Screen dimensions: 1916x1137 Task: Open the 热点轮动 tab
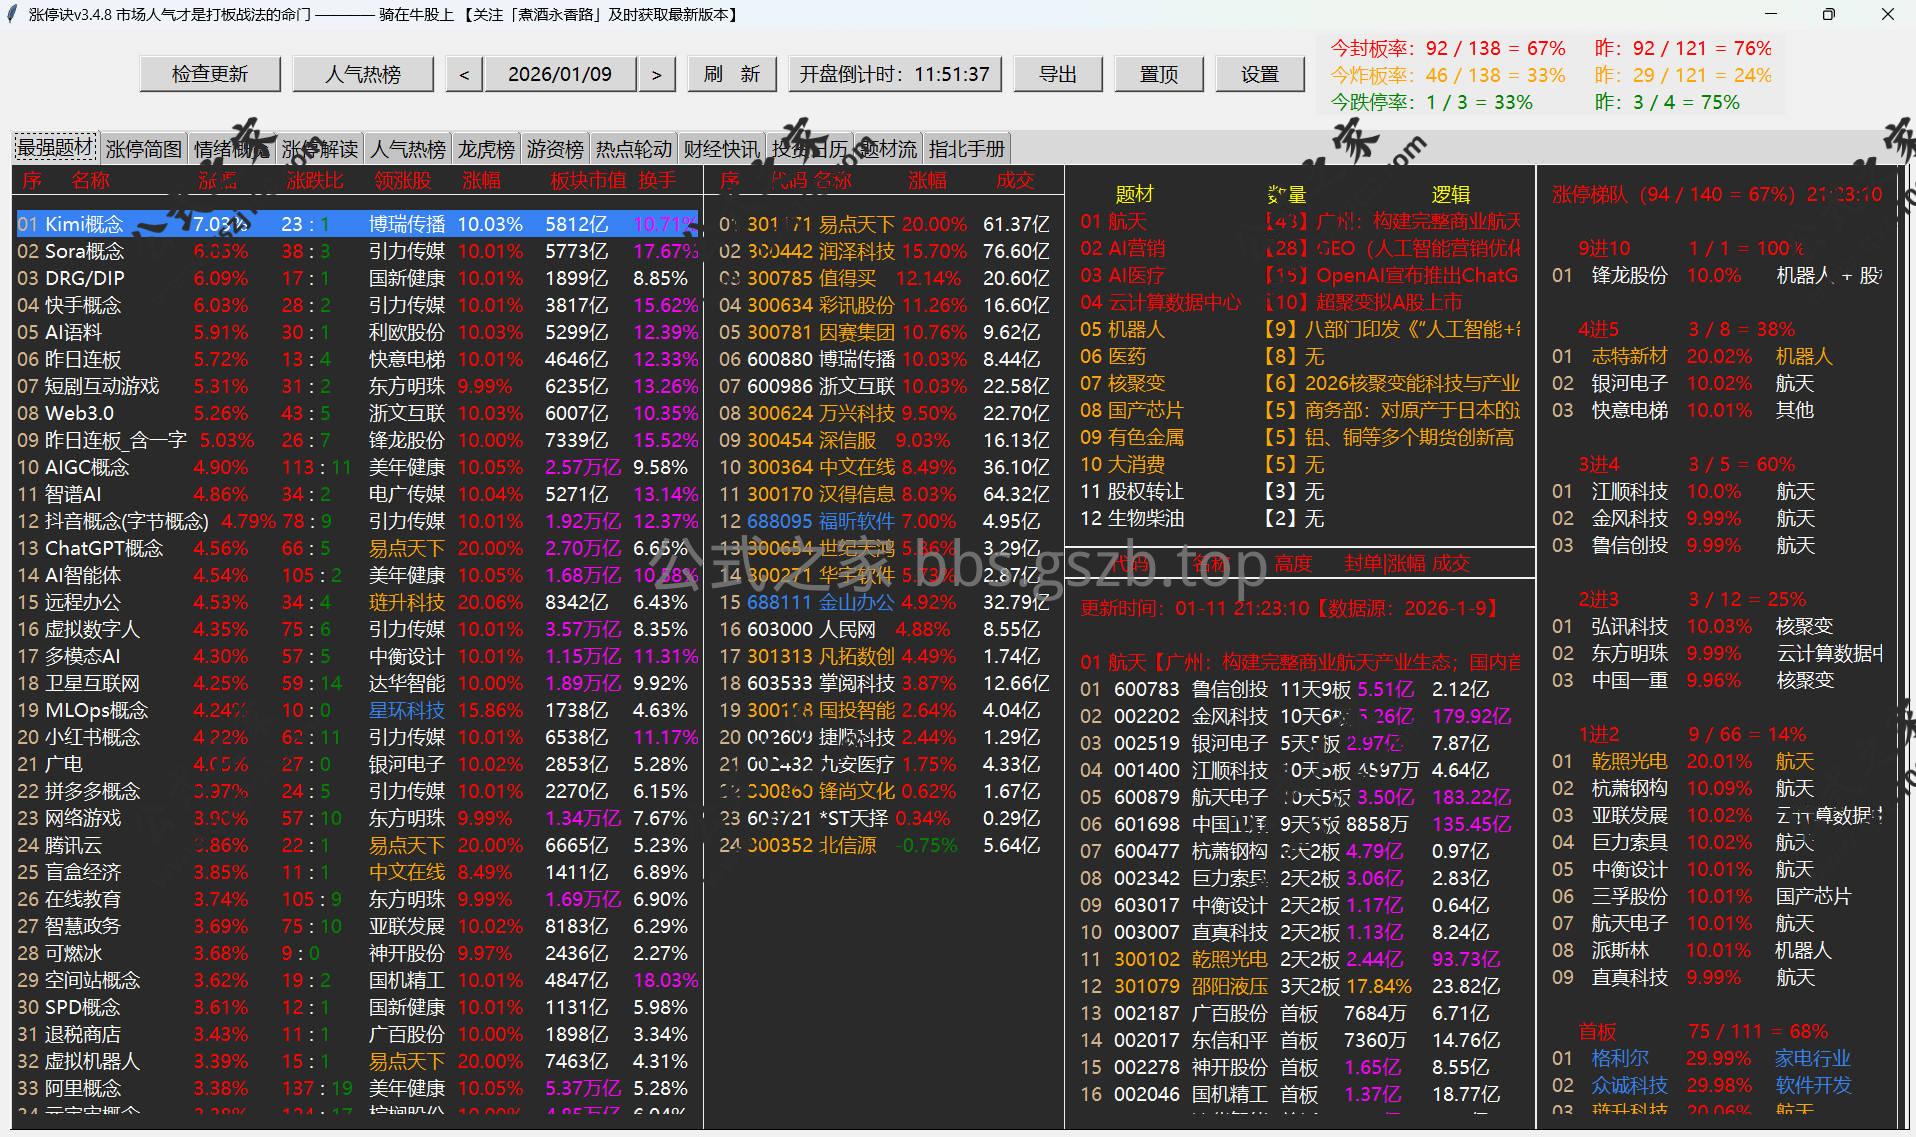point(634,149)
